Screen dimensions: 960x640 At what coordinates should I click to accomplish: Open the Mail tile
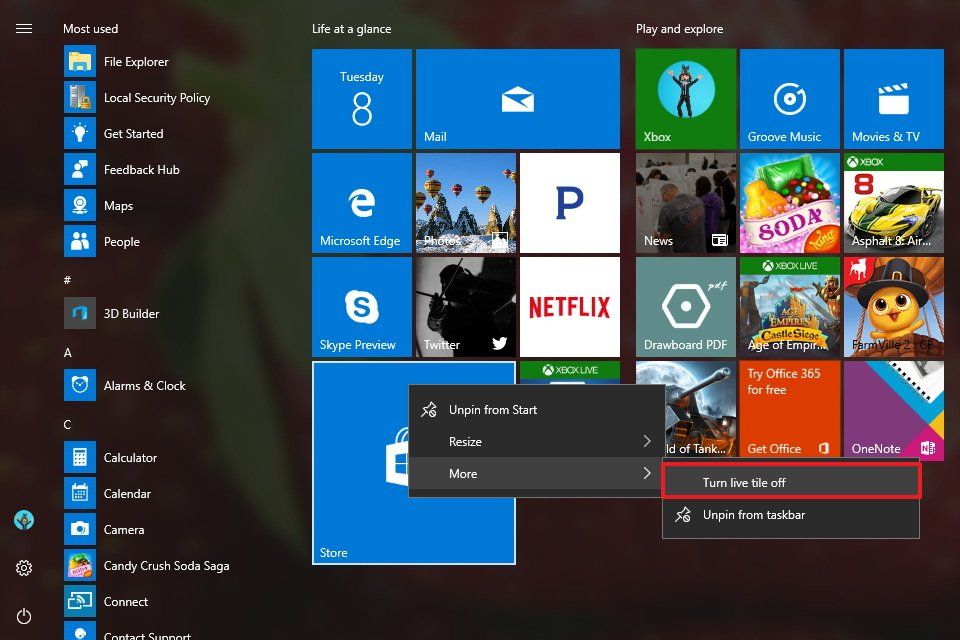click(517, 98)
